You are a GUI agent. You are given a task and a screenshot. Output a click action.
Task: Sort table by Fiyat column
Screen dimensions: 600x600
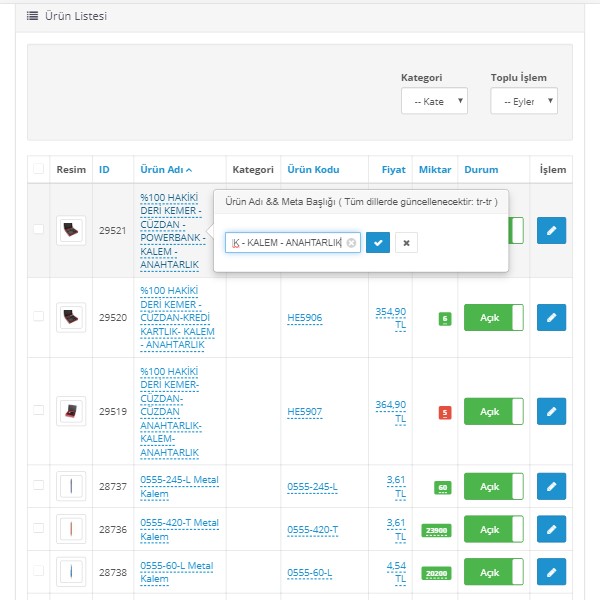pyautogui.click(x=393, y=170)
